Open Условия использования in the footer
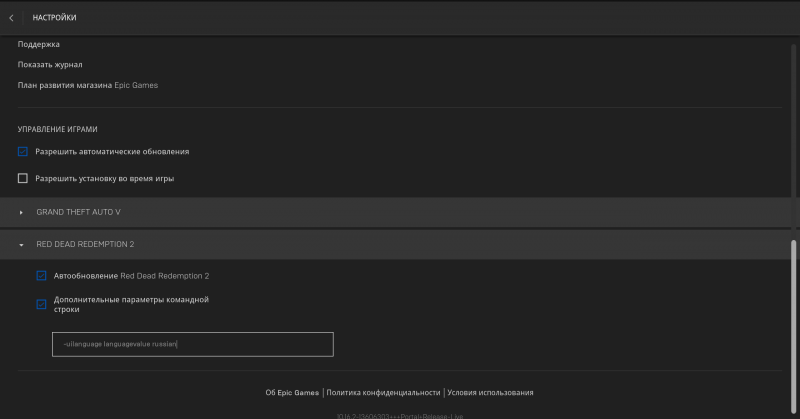Screen dimensions: 800x419 [x=490, y=393]
